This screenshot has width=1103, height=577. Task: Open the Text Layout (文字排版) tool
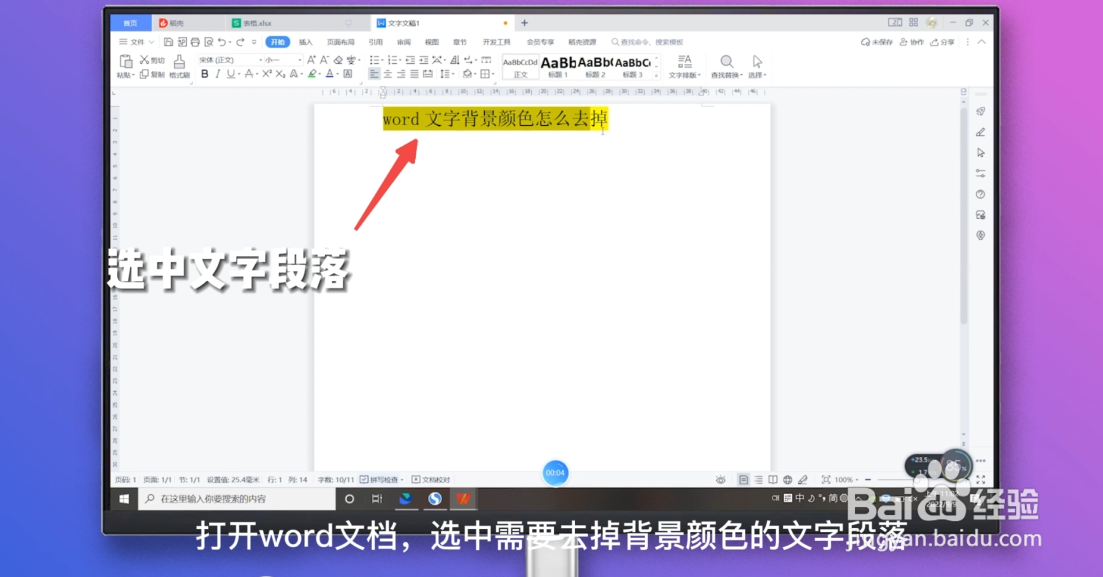pyautogui.click(x=684, y=66)
